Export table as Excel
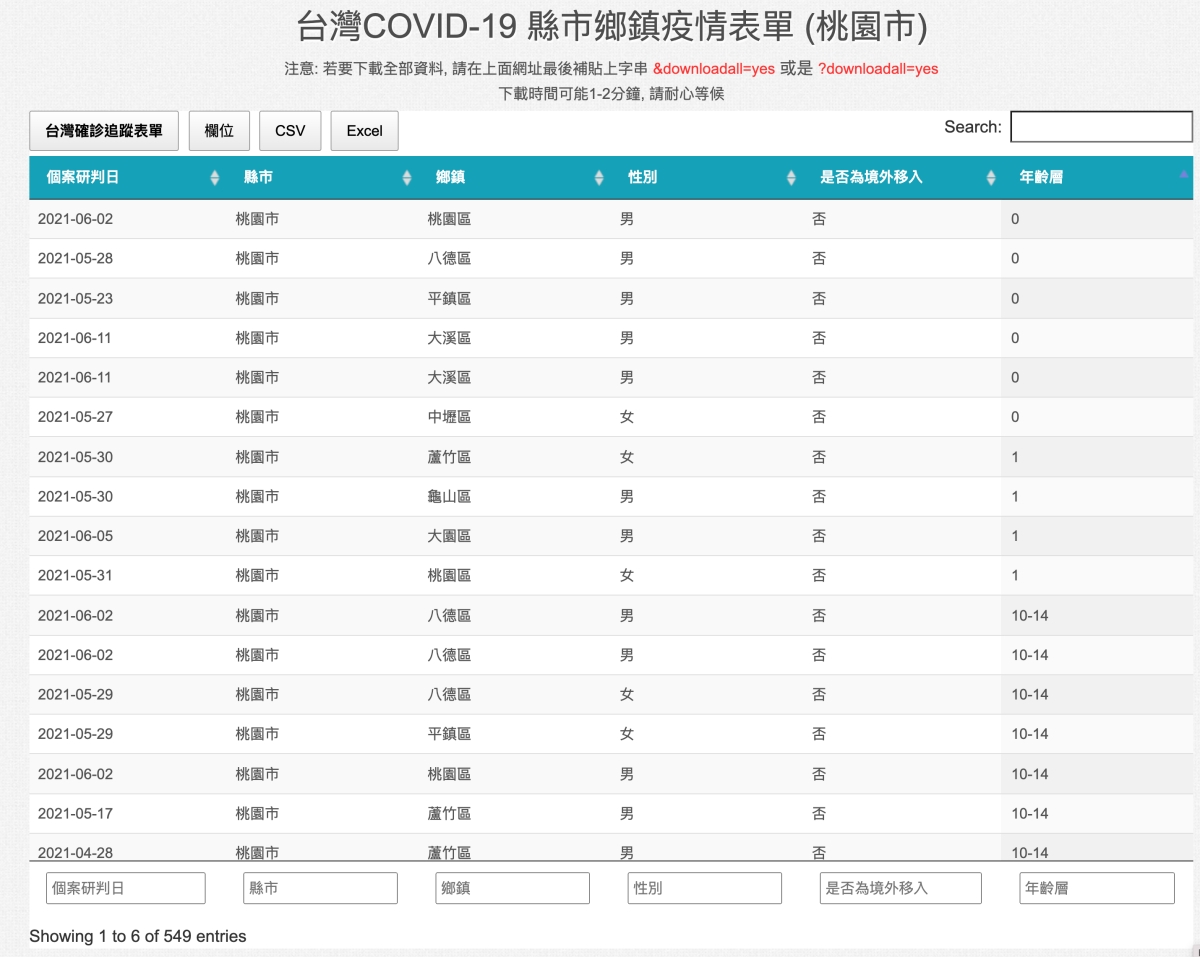The image size is (1200, 957). tap(365, 131)
